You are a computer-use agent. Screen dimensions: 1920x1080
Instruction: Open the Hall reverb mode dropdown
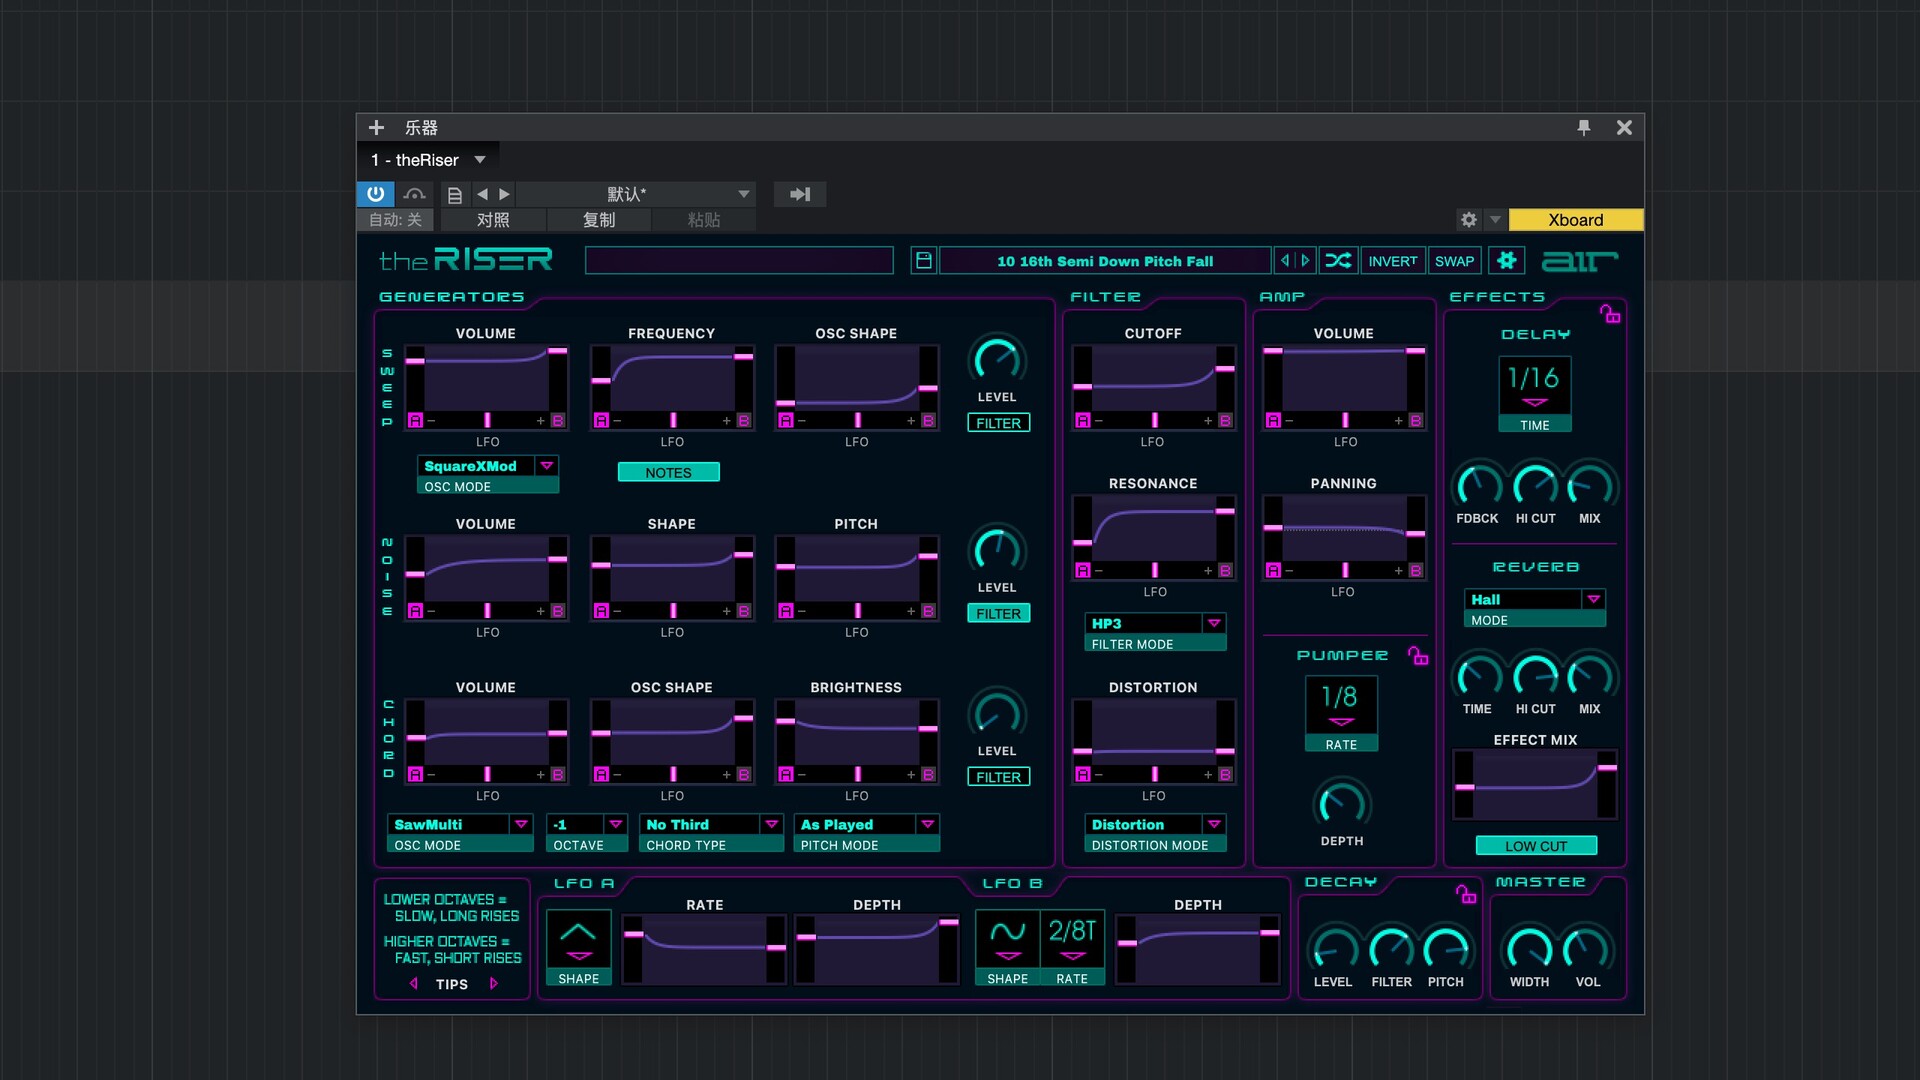tap(1594, 599)
